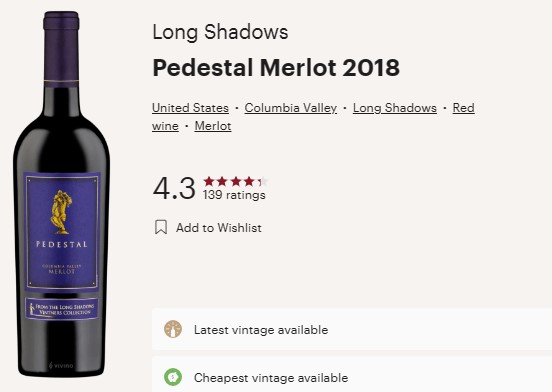Click the Long Shadows Vintners Collection label
This screenshot has width=552, height=392.
tap(62, 309)
